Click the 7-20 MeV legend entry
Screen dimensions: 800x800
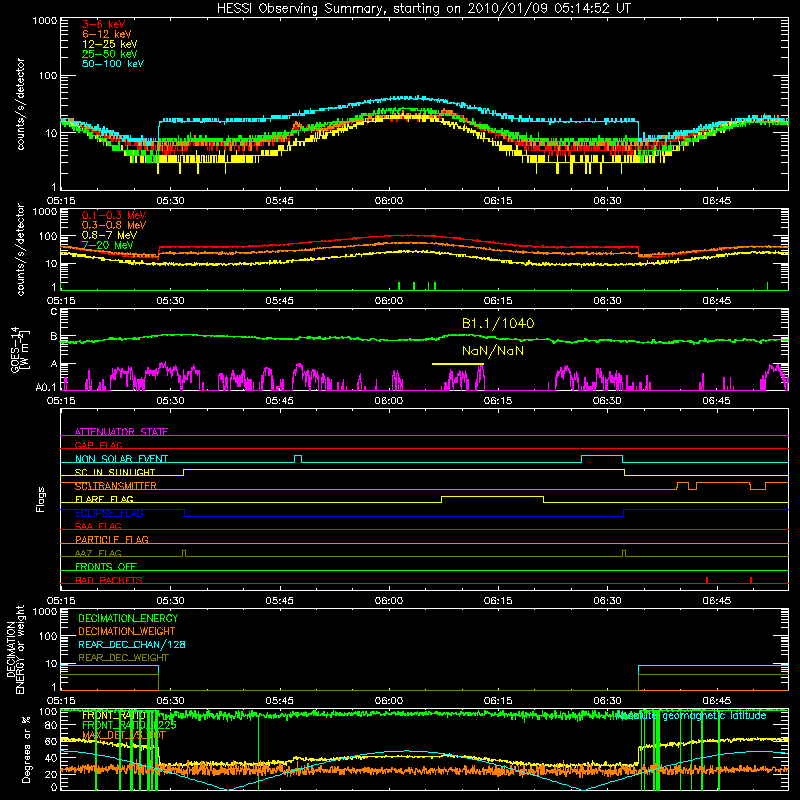click(108, 245)
